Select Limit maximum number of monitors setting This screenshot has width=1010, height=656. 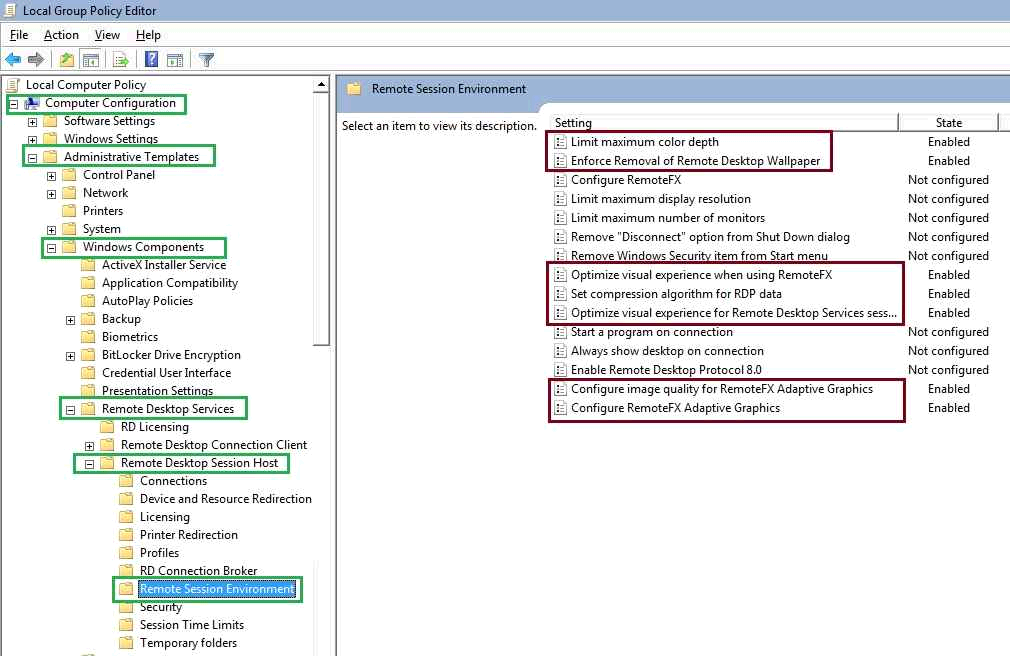pyautogui.click(x=668, y=218)
